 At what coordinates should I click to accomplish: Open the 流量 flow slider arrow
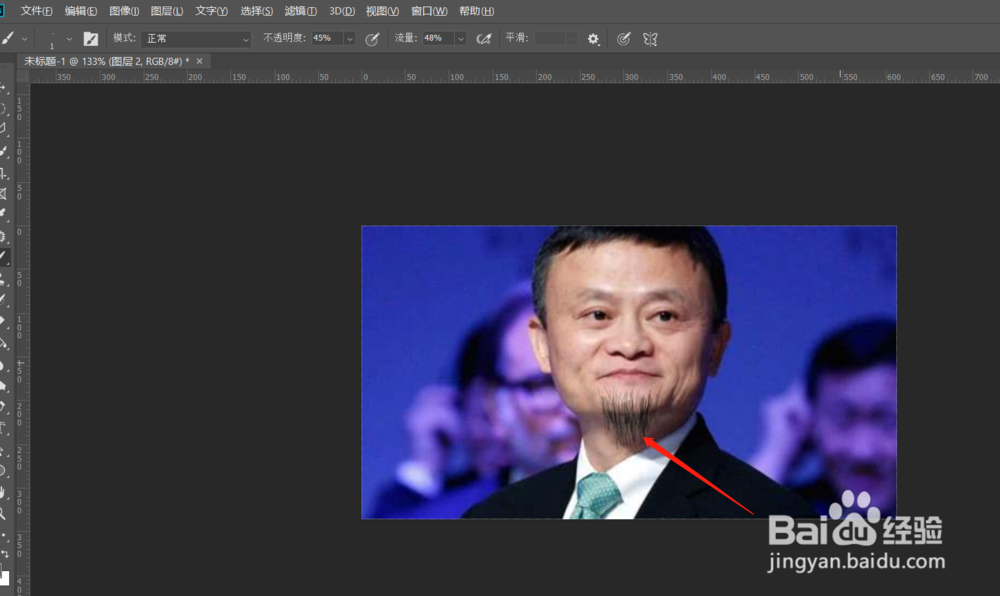[x=460, y=39]
